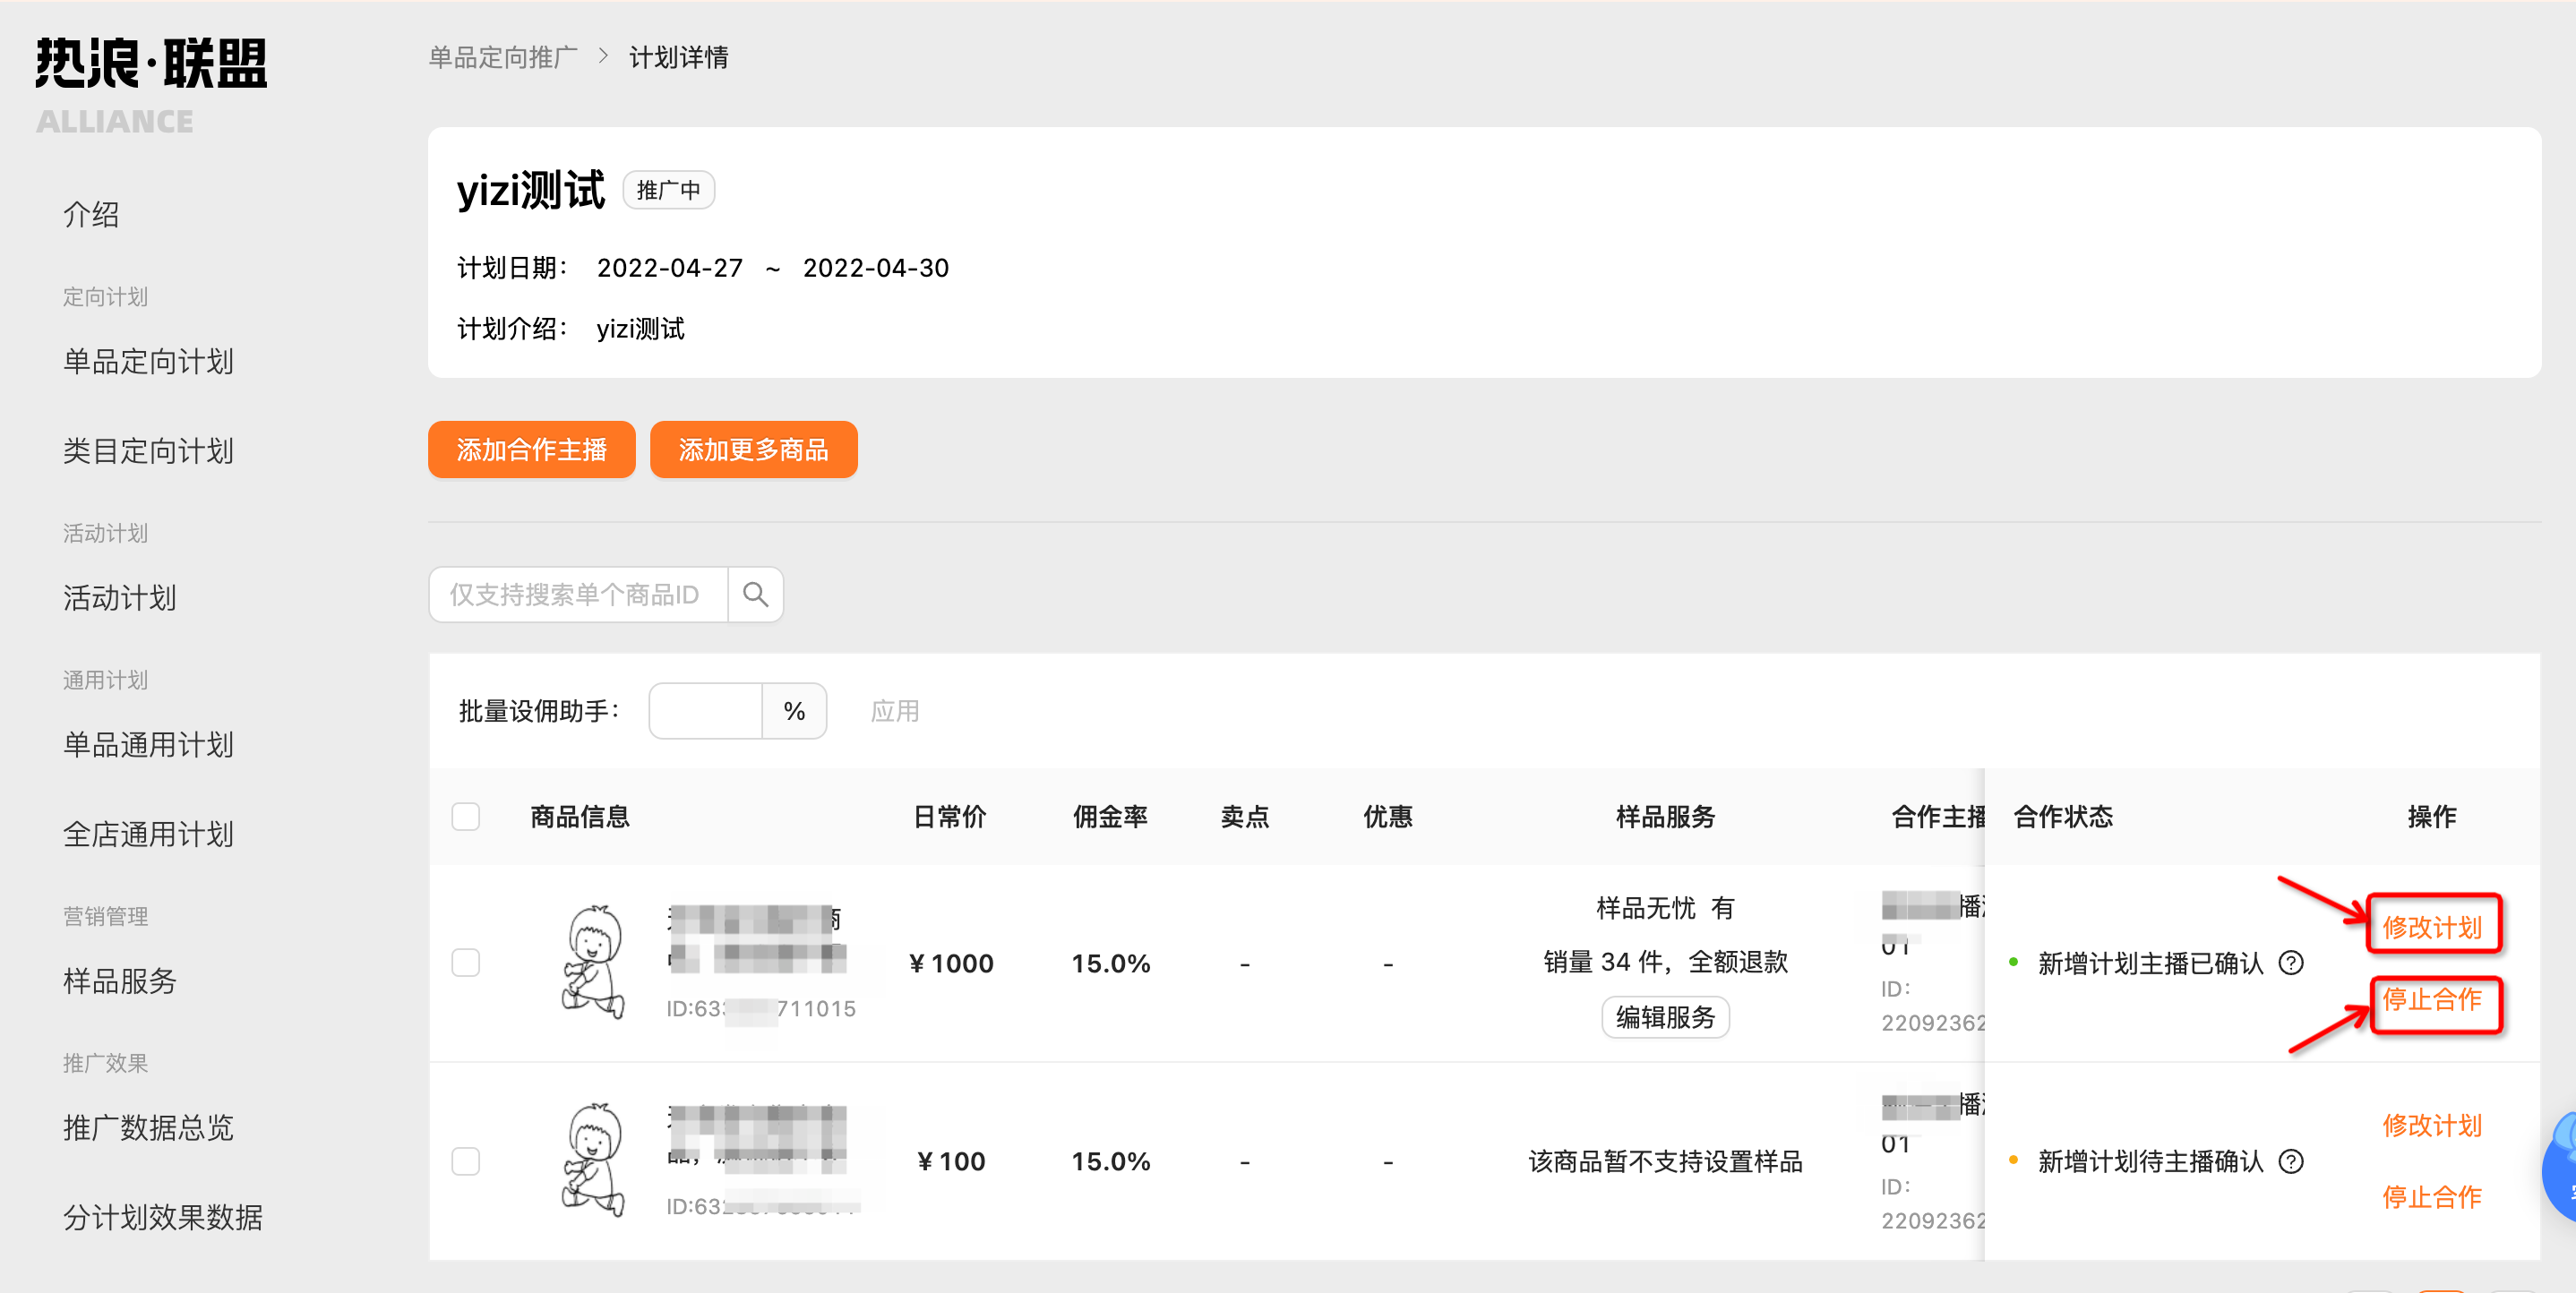Viewport: 2576px width, 1293px height.
Task: Click 该商品暂不支持设置样品 text
Action: [x=1665, y=1161]
